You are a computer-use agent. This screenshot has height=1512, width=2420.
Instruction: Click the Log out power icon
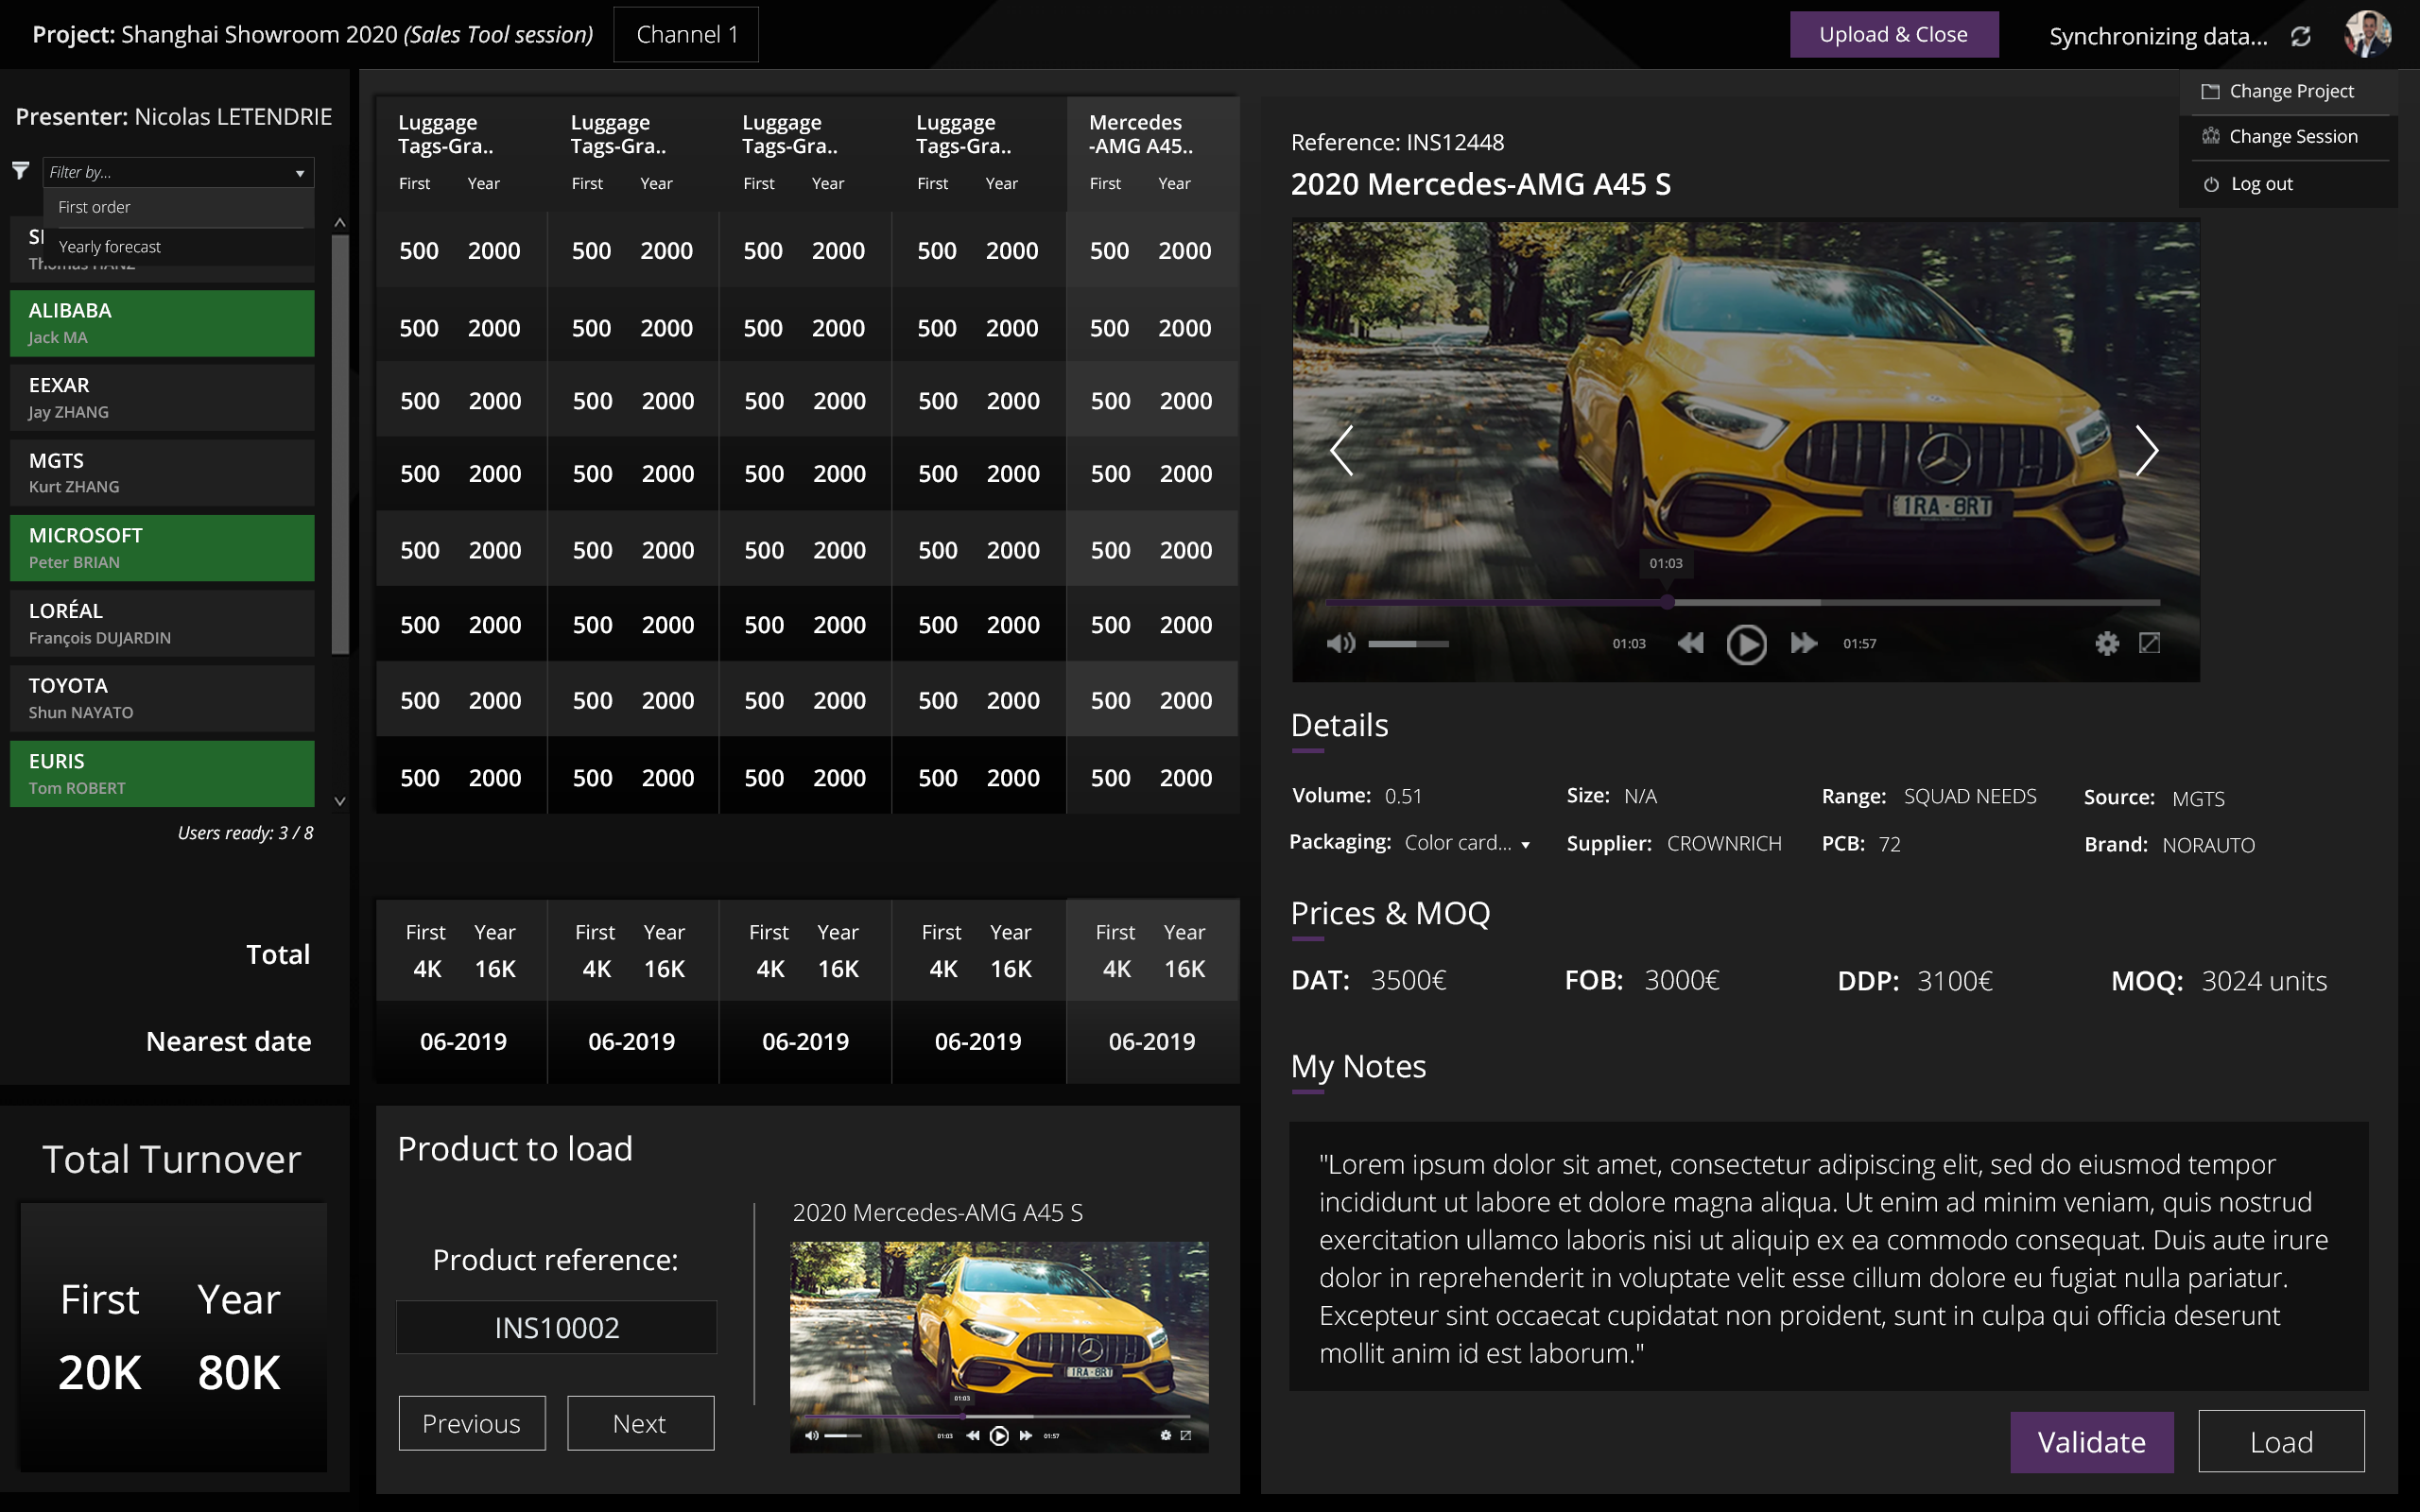(x=2211, y=184)
